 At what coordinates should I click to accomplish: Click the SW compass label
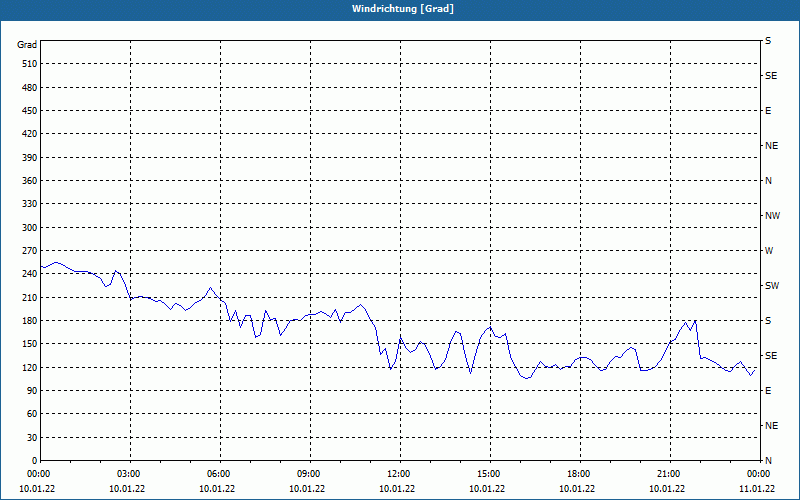pyautogui.click(x=772, y=286)
